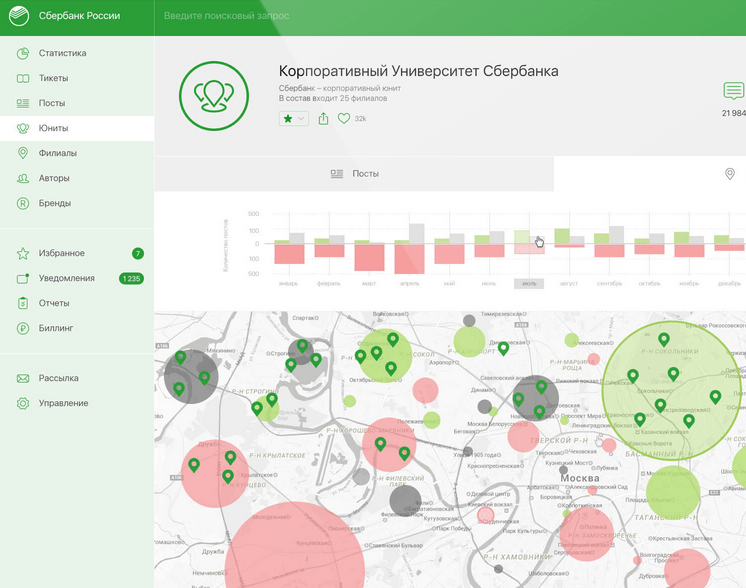
Task: Switch to the map pin tab icon
Action: (x=729, y=174)
